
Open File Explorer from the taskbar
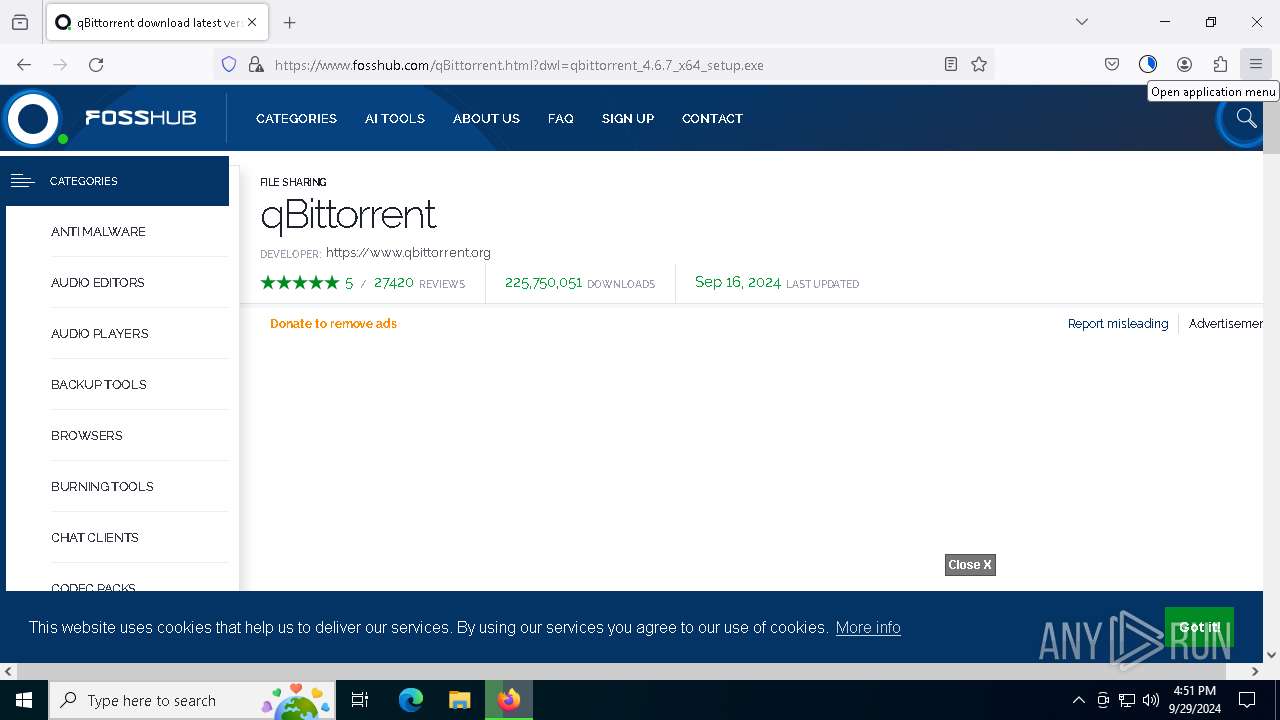[x=459, y=700]
